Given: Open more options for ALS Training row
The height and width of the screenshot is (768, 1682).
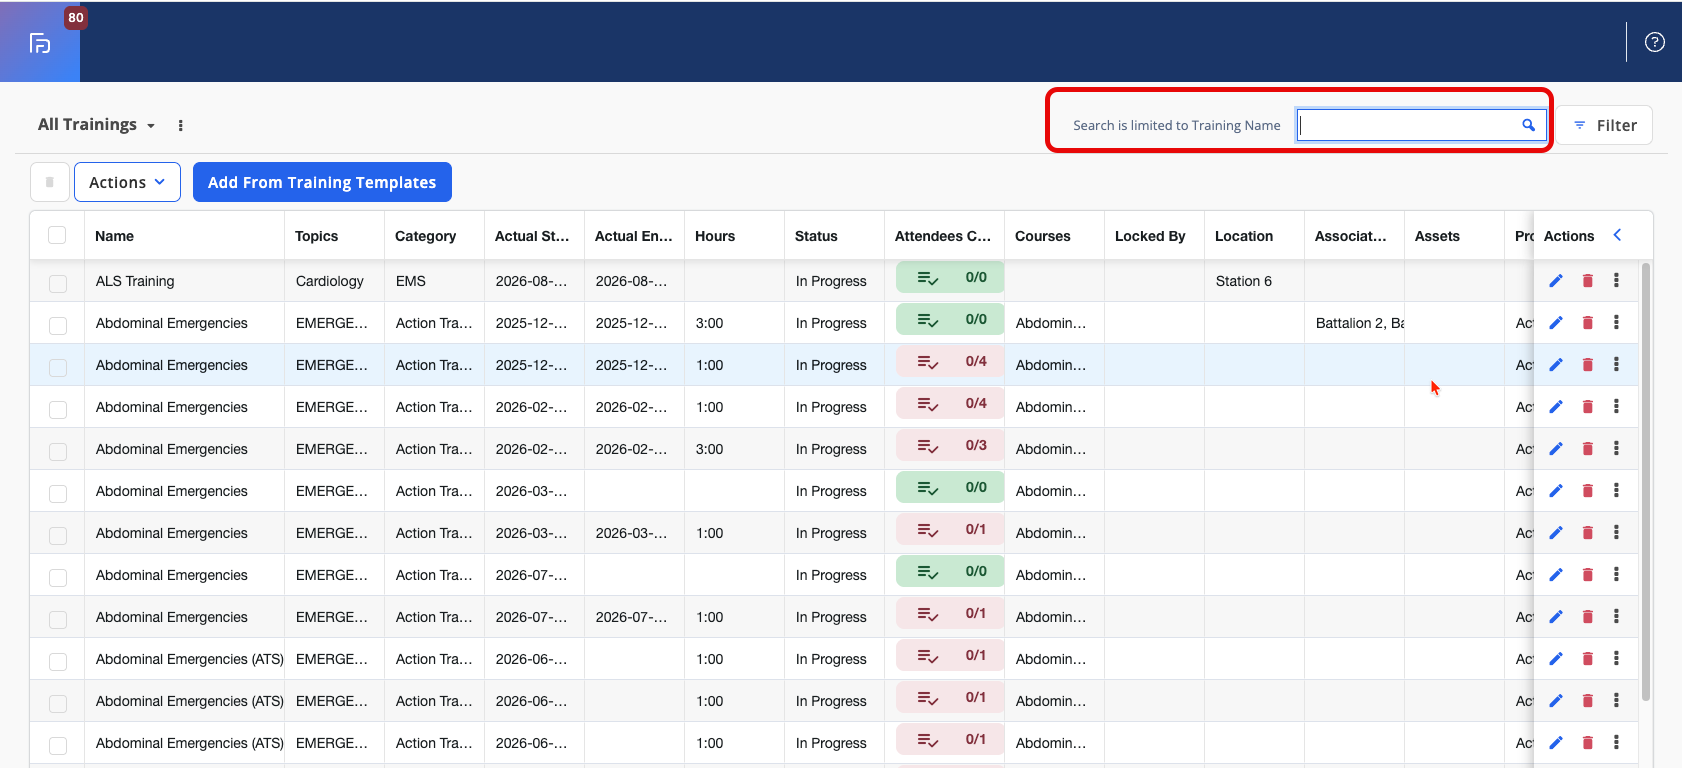Looking at the screenshot, I should point(1616,281).
